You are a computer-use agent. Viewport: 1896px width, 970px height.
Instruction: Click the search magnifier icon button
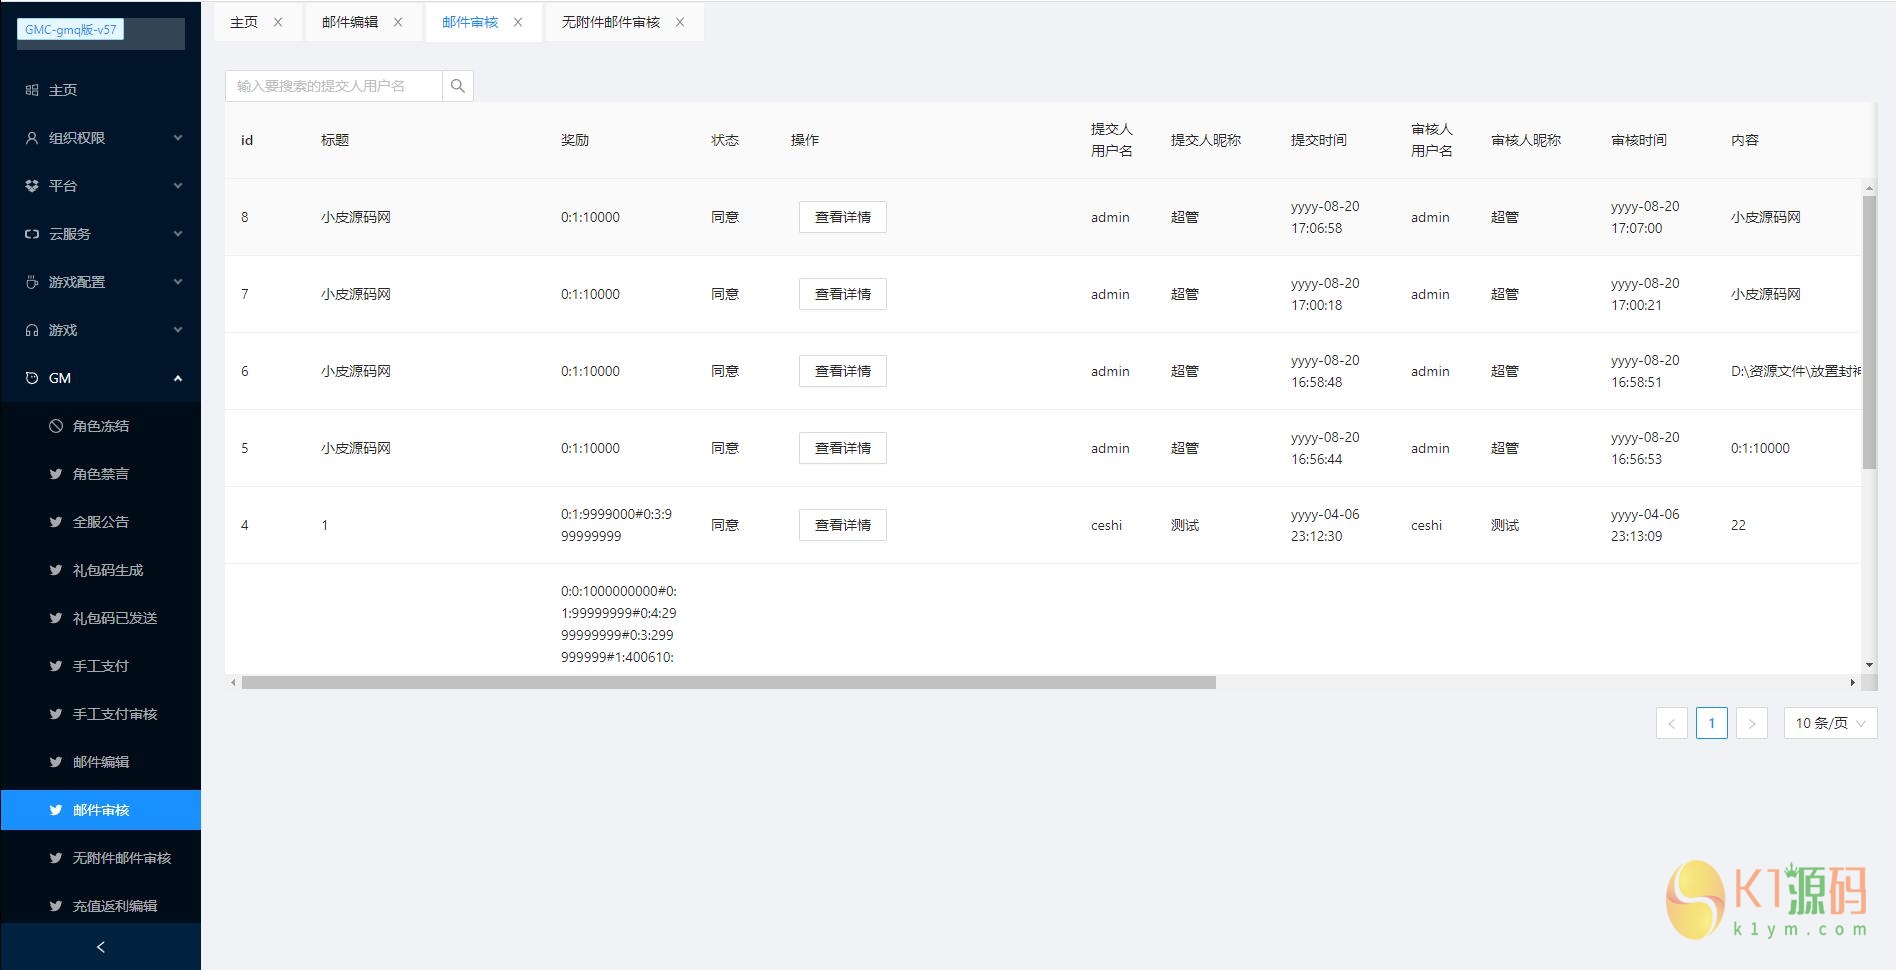pos(458,86)
